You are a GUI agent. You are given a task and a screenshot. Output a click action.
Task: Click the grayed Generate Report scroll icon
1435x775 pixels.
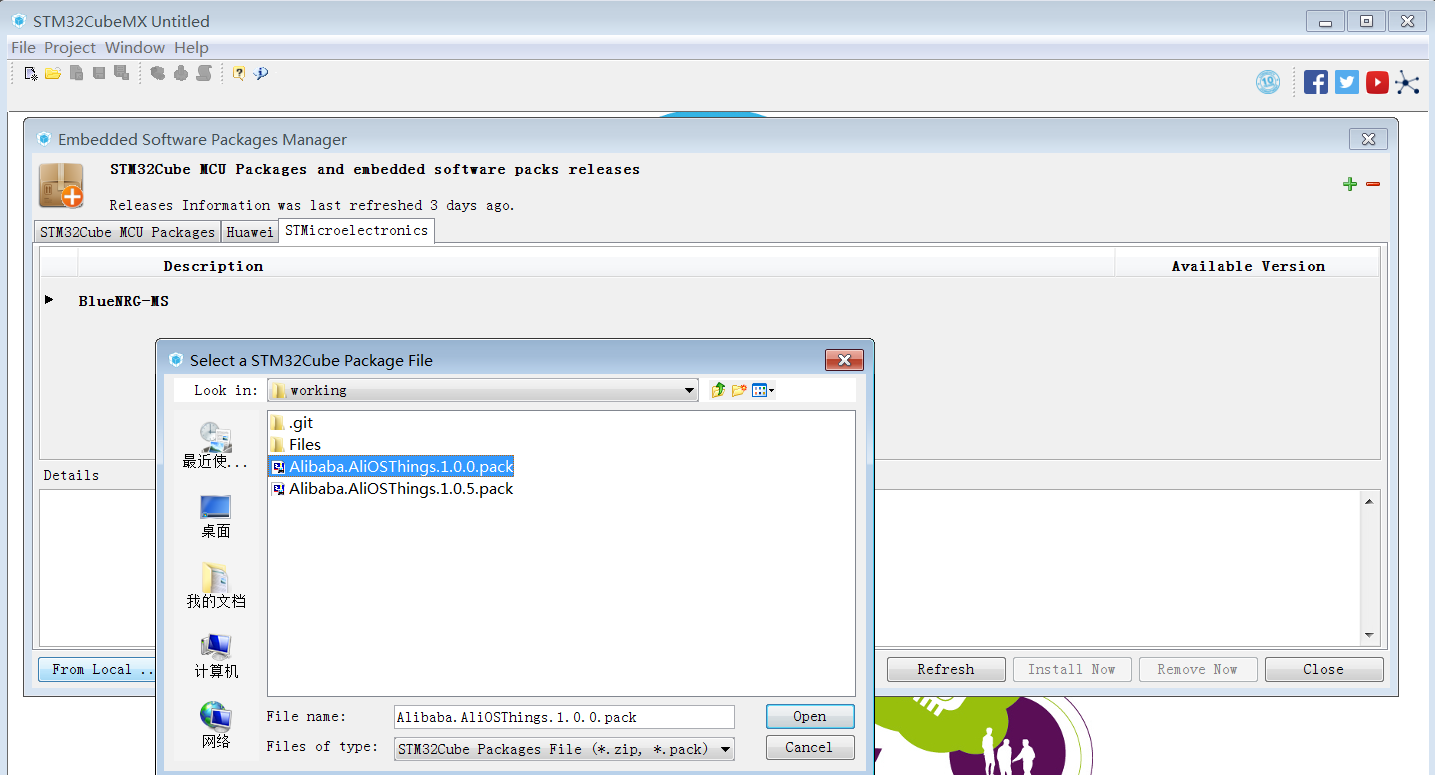click(204, 73)
